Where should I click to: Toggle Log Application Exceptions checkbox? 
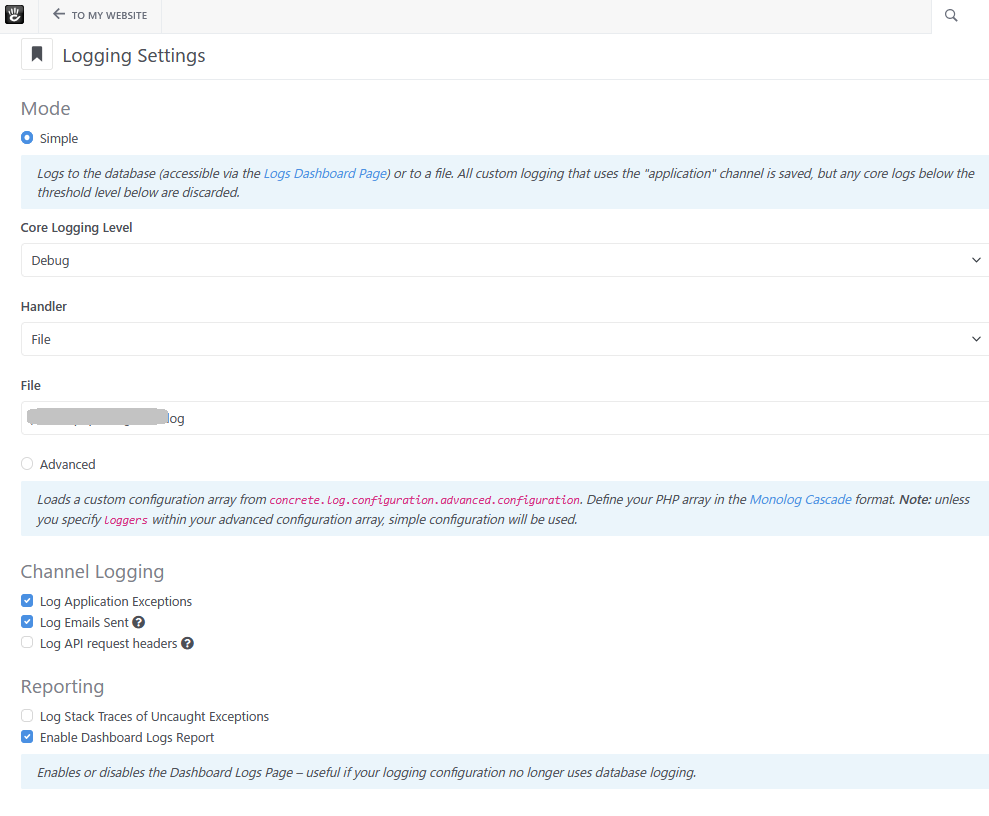pyautogui.click(x=27, y=601)
